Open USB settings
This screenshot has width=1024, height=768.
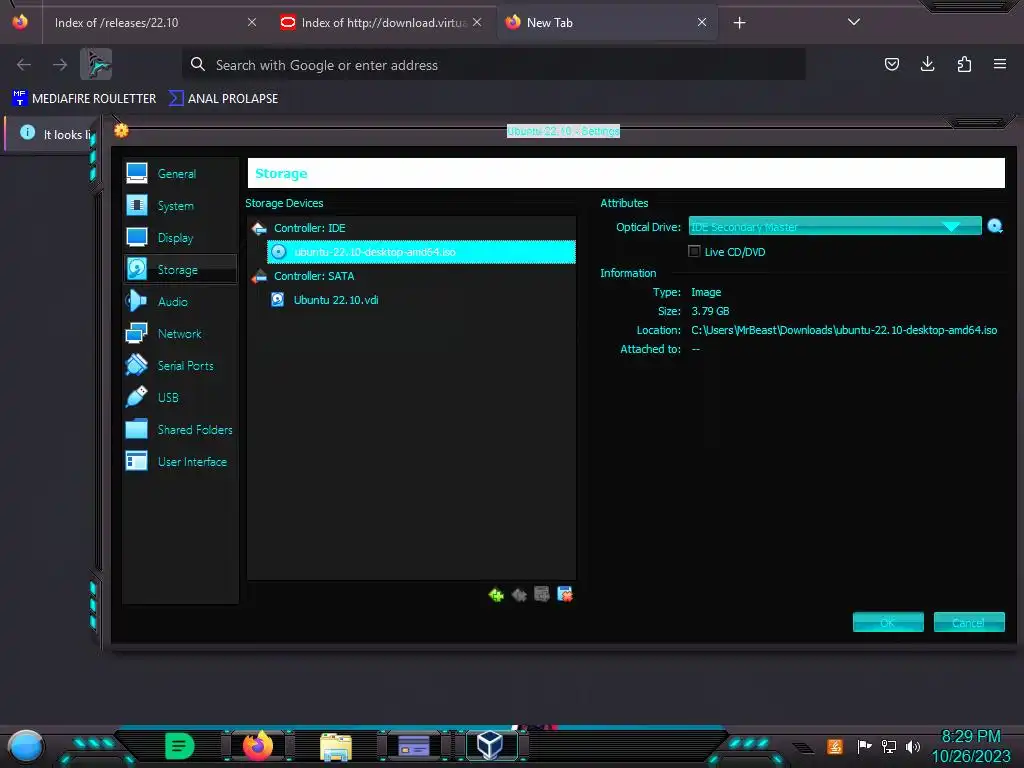tap(180, 397)
